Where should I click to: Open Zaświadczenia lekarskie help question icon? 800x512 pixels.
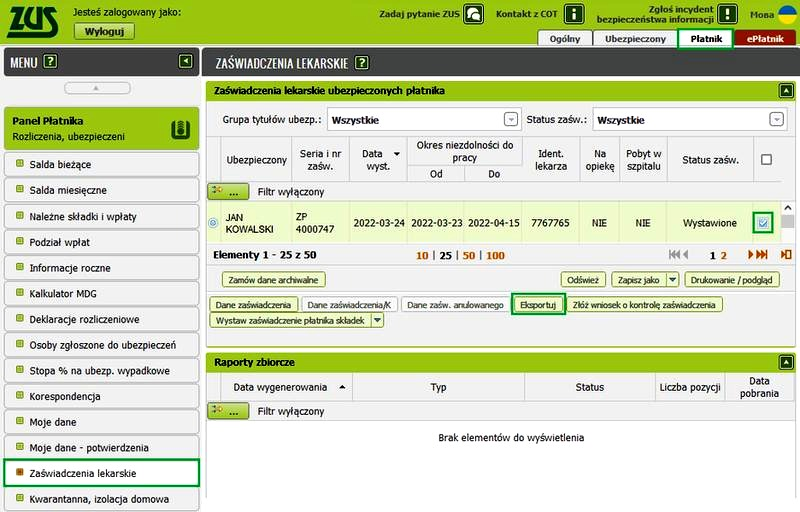coord(361,63)
